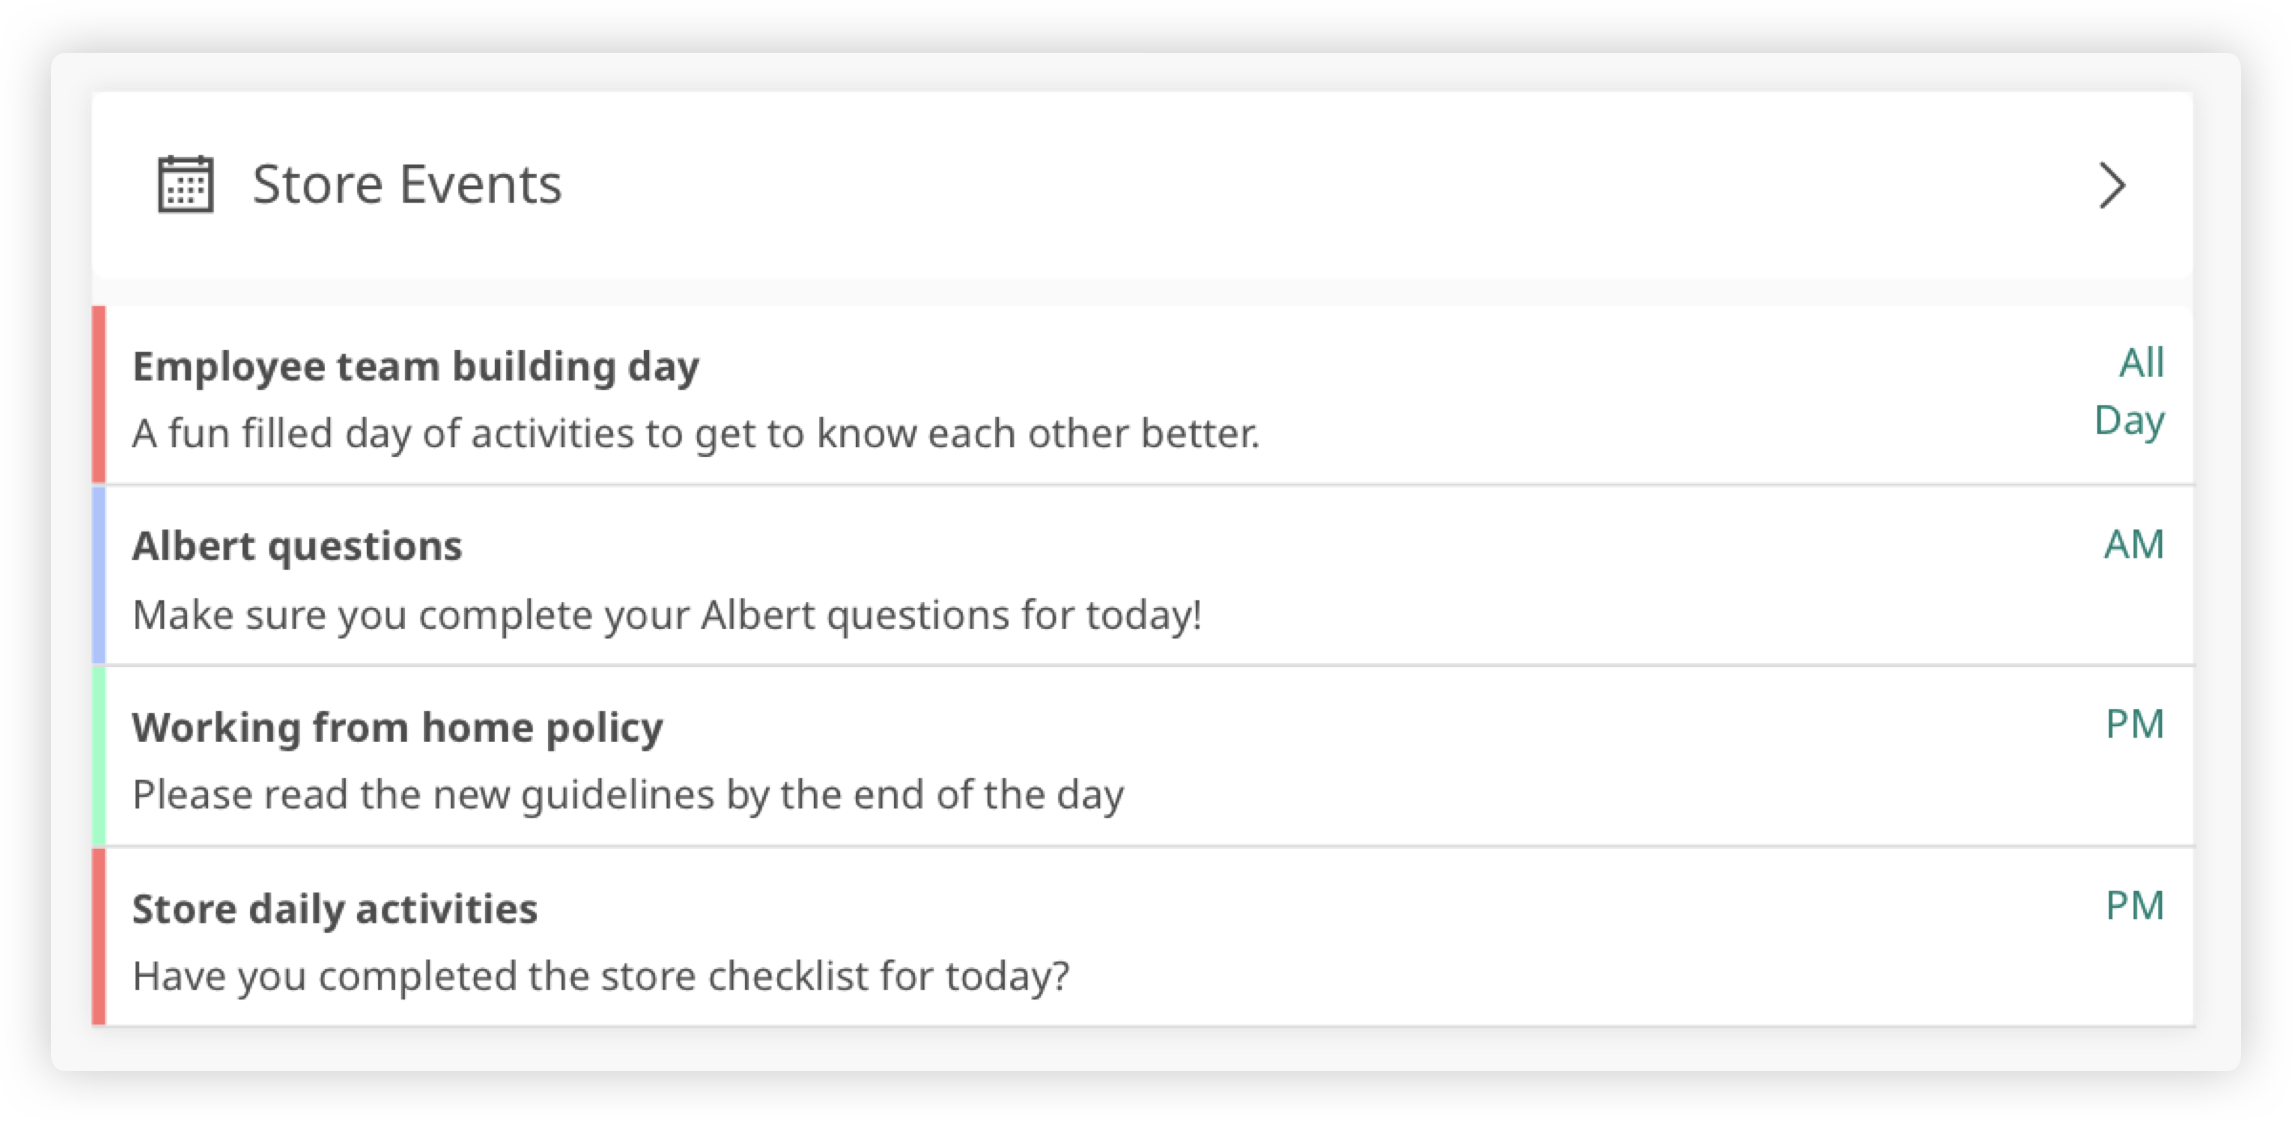Viewport: 2292px width, 1124px height.
Task: Select the new guidelines description text
Action: coord(628,795)
